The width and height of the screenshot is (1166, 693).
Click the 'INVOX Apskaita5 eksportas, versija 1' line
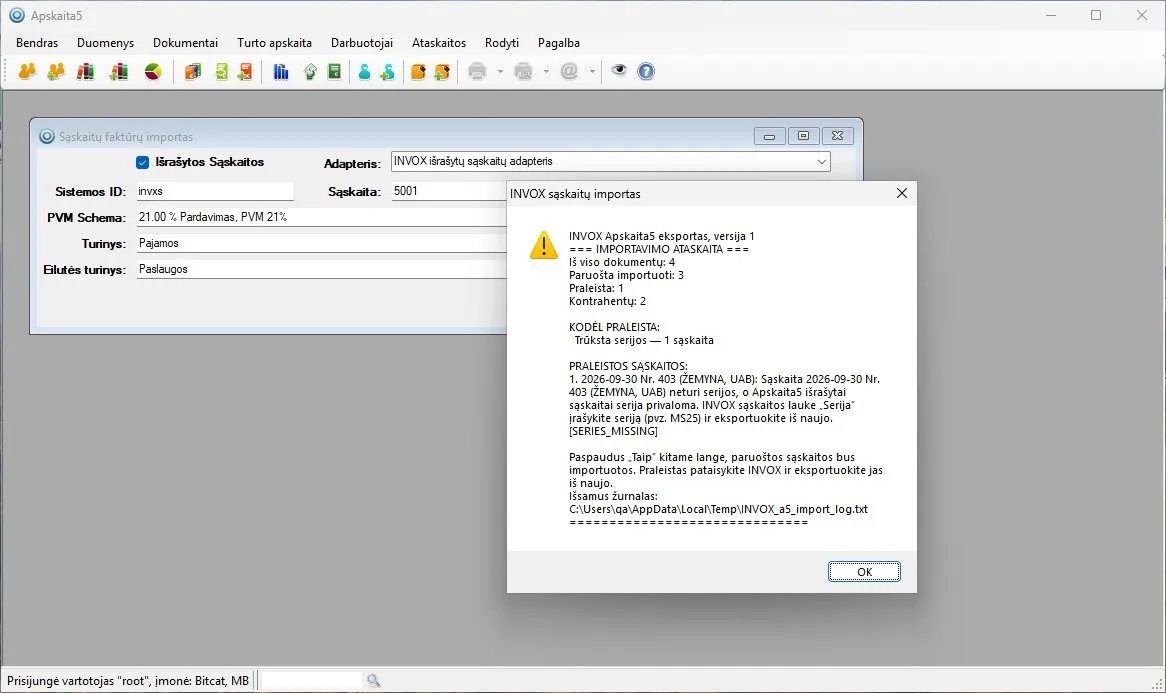point(662,236)
